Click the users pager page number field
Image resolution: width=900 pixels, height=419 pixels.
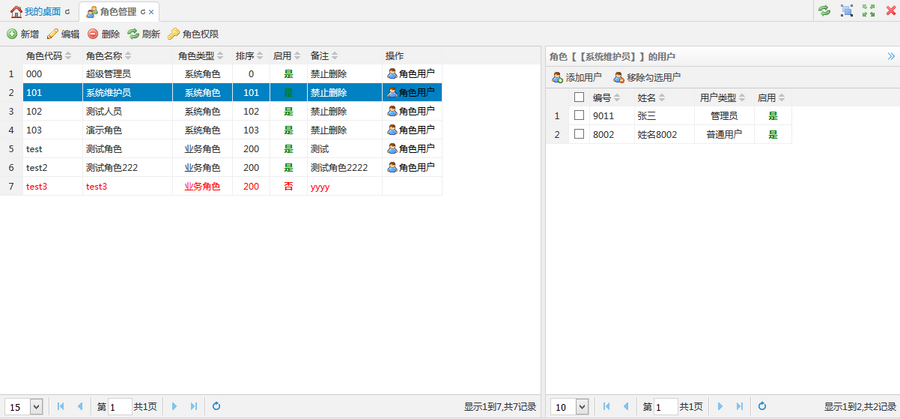point(666,407)
